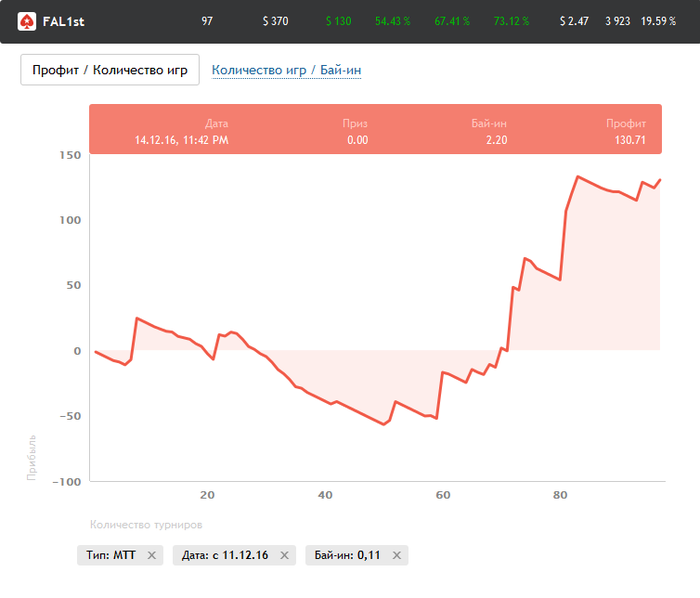The width and height of the screenshot is (700, 598).
Task: Click the Профит value 130.71 in tooltip
Action: (x=630, y=140)
